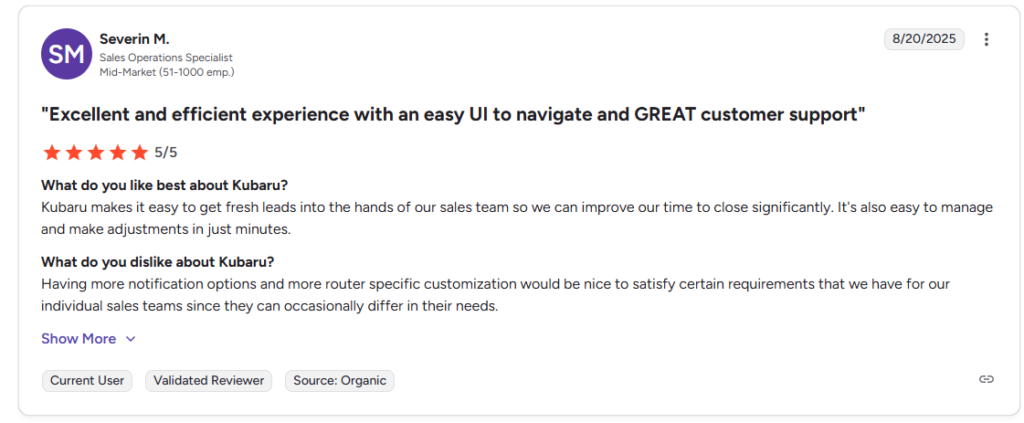Screen dimensions: 1024x423
Task: Select the Validated Reviewer tag
Action: pyautogui.click(x=209, y=380)
